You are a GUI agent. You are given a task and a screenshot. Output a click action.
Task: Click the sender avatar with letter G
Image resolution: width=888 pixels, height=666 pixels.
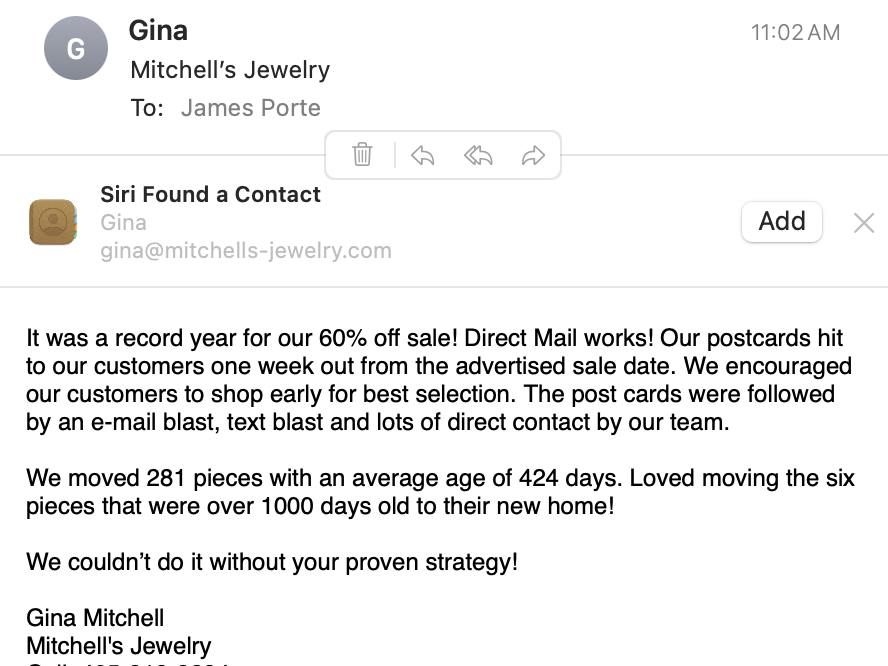point(75,48)
